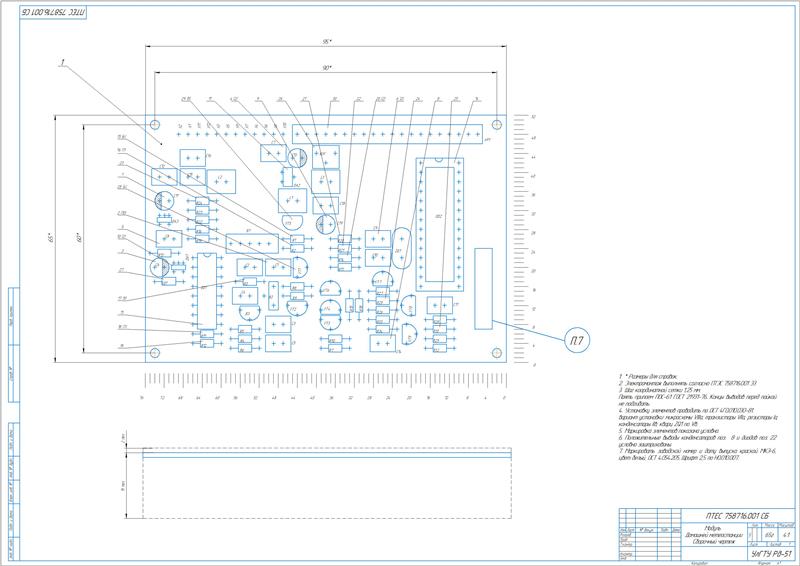The image size is (800, 566).
Task: Select the long pin connector along board top
Action: pos(387,134)
